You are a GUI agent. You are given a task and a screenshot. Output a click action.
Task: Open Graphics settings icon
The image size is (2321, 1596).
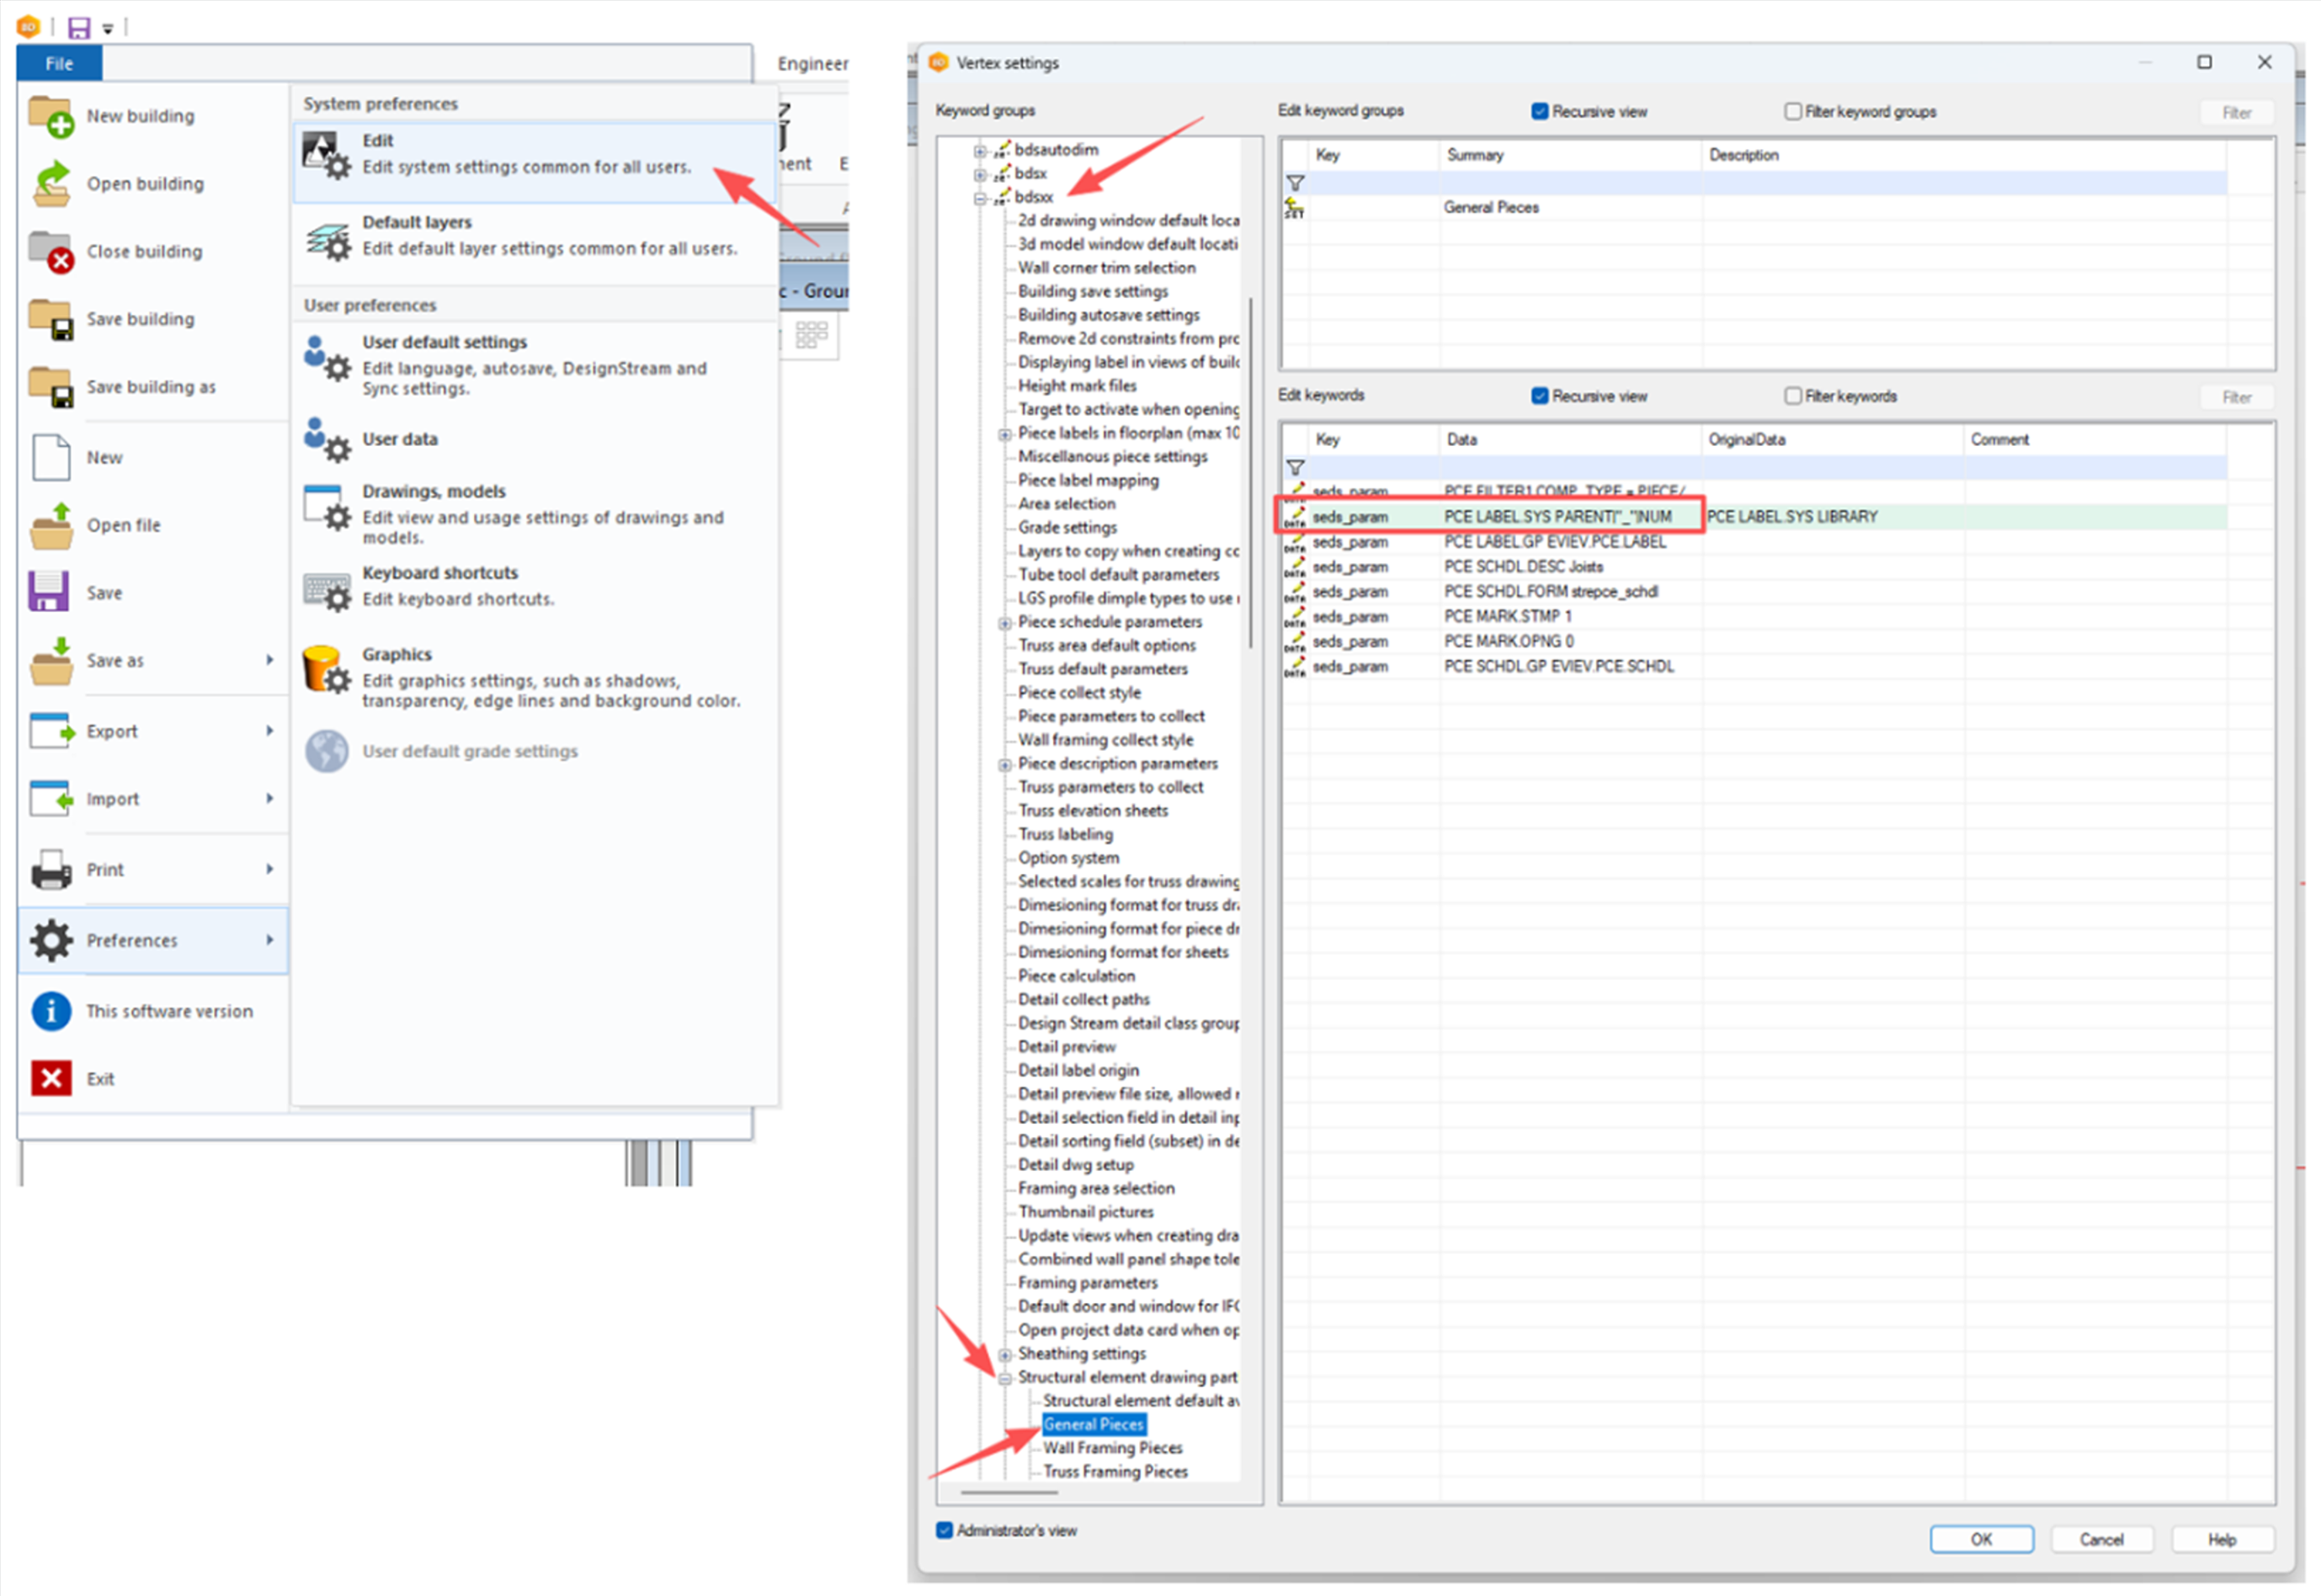click(326, 670)
